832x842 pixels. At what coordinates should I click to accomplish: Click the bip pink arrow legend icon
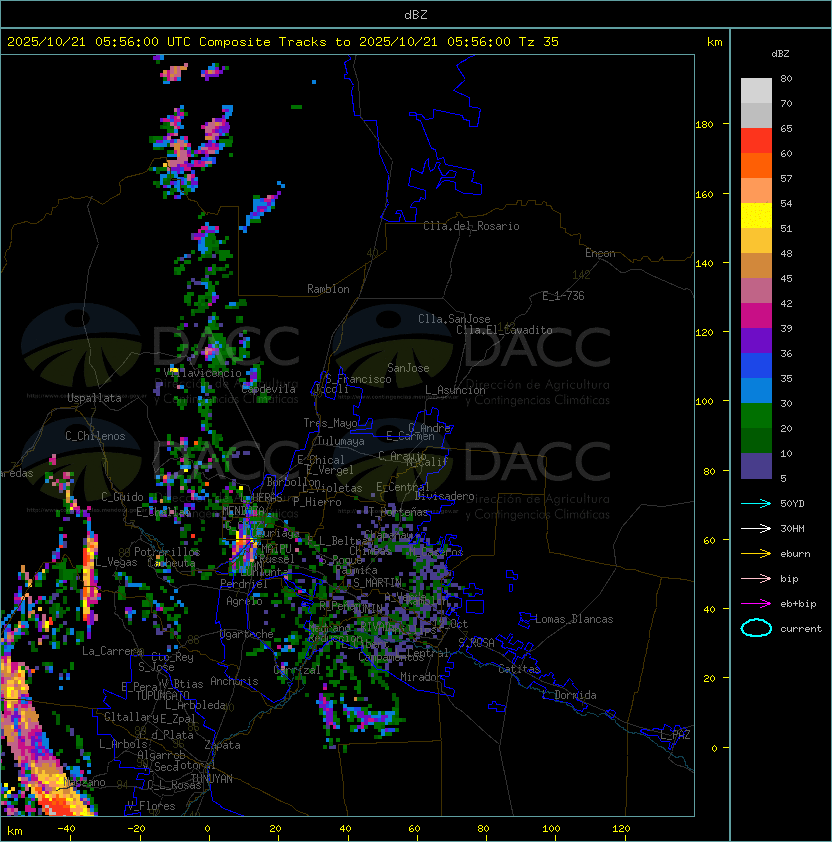pyautogui.click(x=756, y=579)
